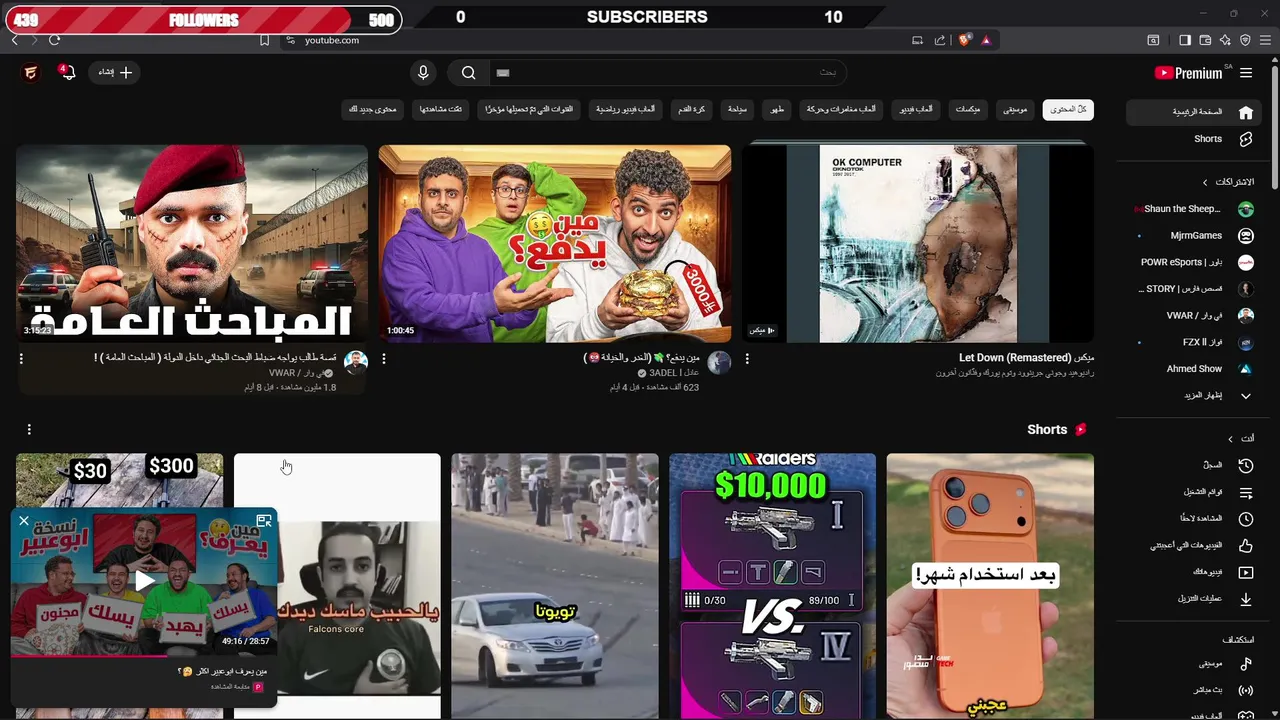
Task: Open the OK Computer mix thumbnail
Action: point(918,244)
